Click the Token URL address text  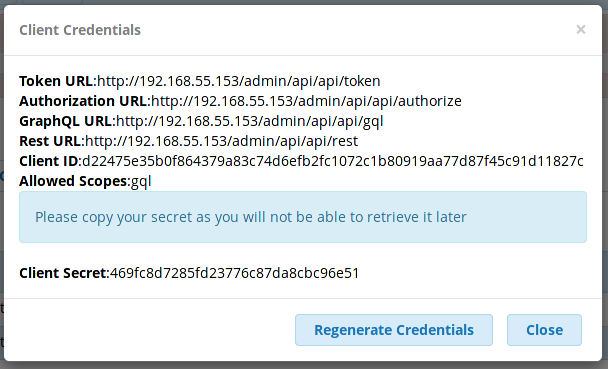(238, 81)
